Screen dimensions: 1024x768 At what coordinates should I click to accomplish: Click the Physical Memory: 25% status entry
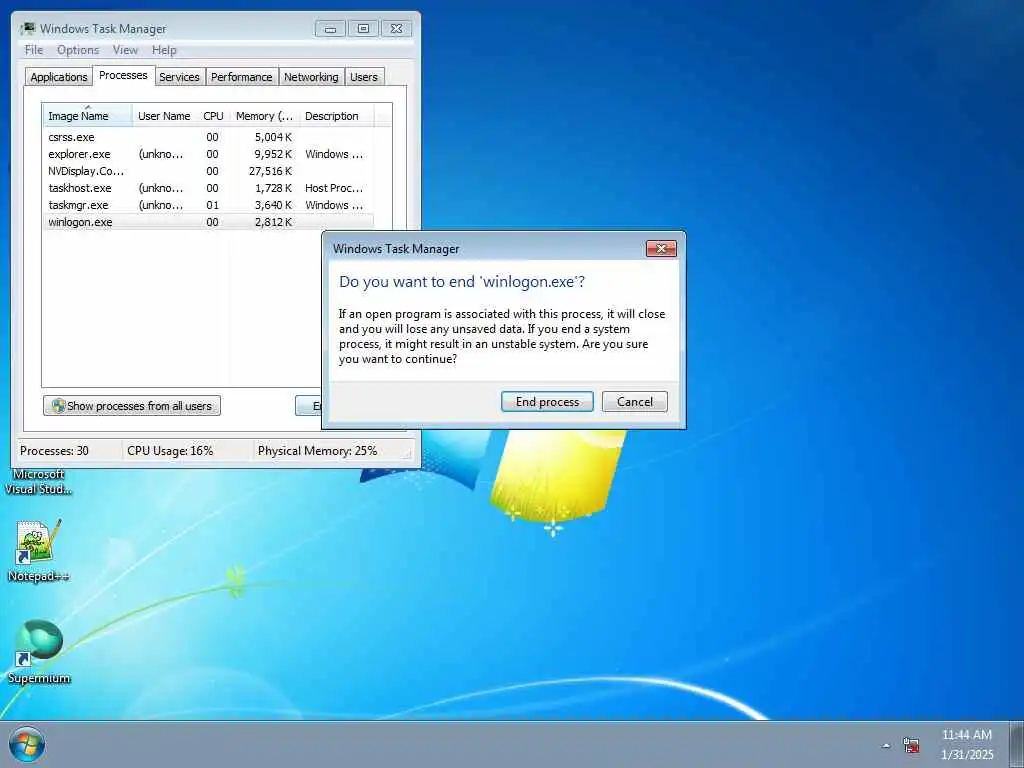click(x=317, y=451)
